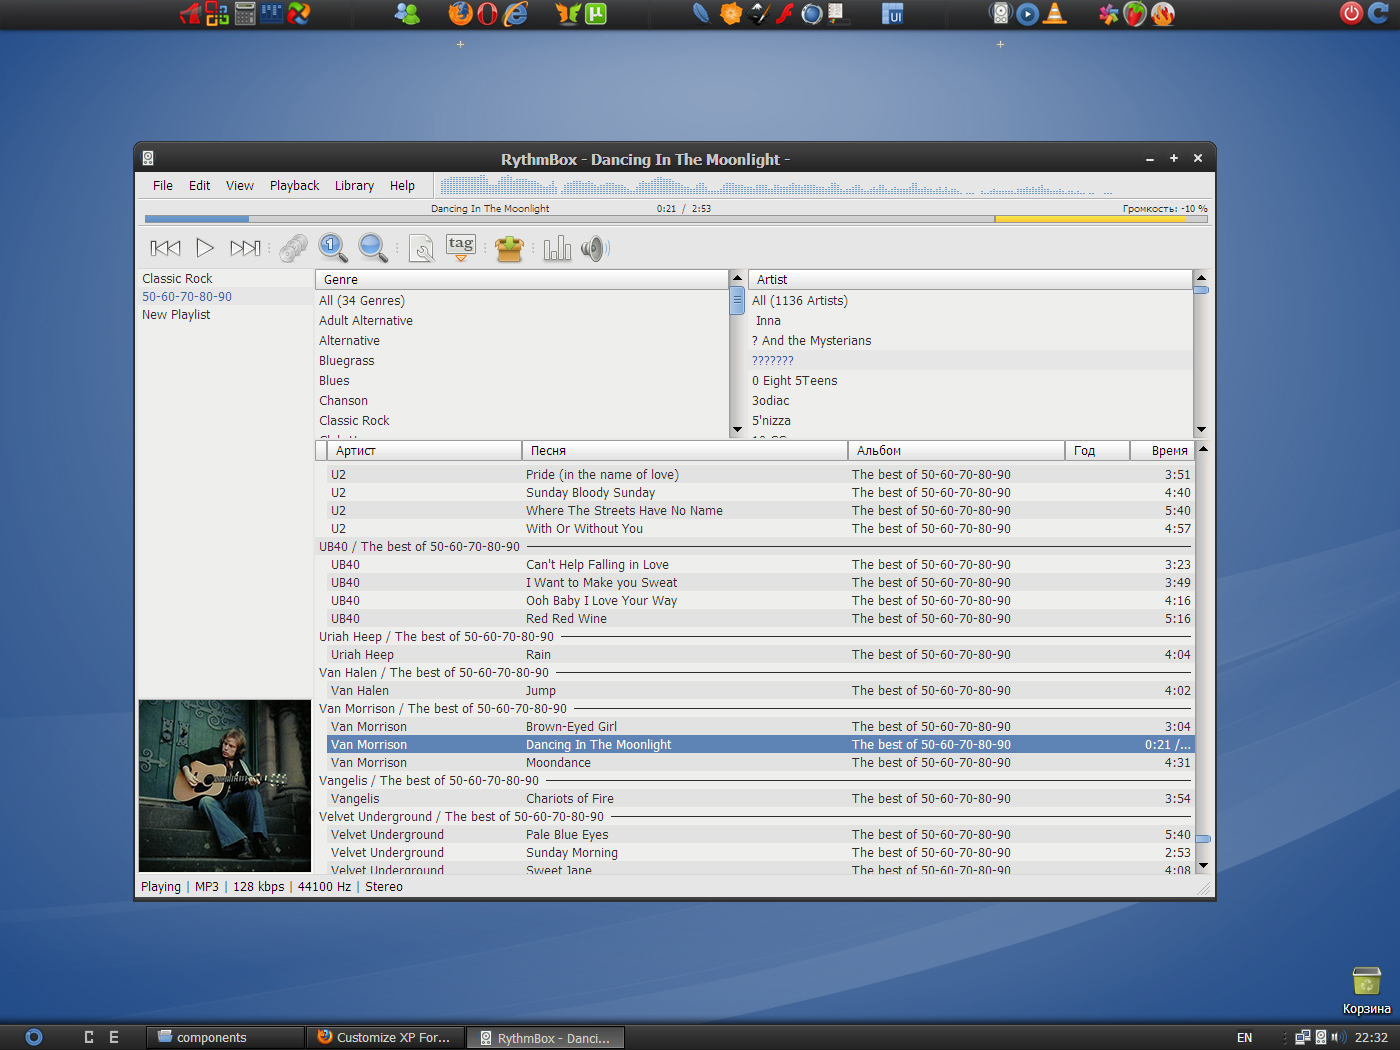Click the play button in RythmBox toolbar
This screenshot has width=1400, height=1050.
[x=205, y=247]
